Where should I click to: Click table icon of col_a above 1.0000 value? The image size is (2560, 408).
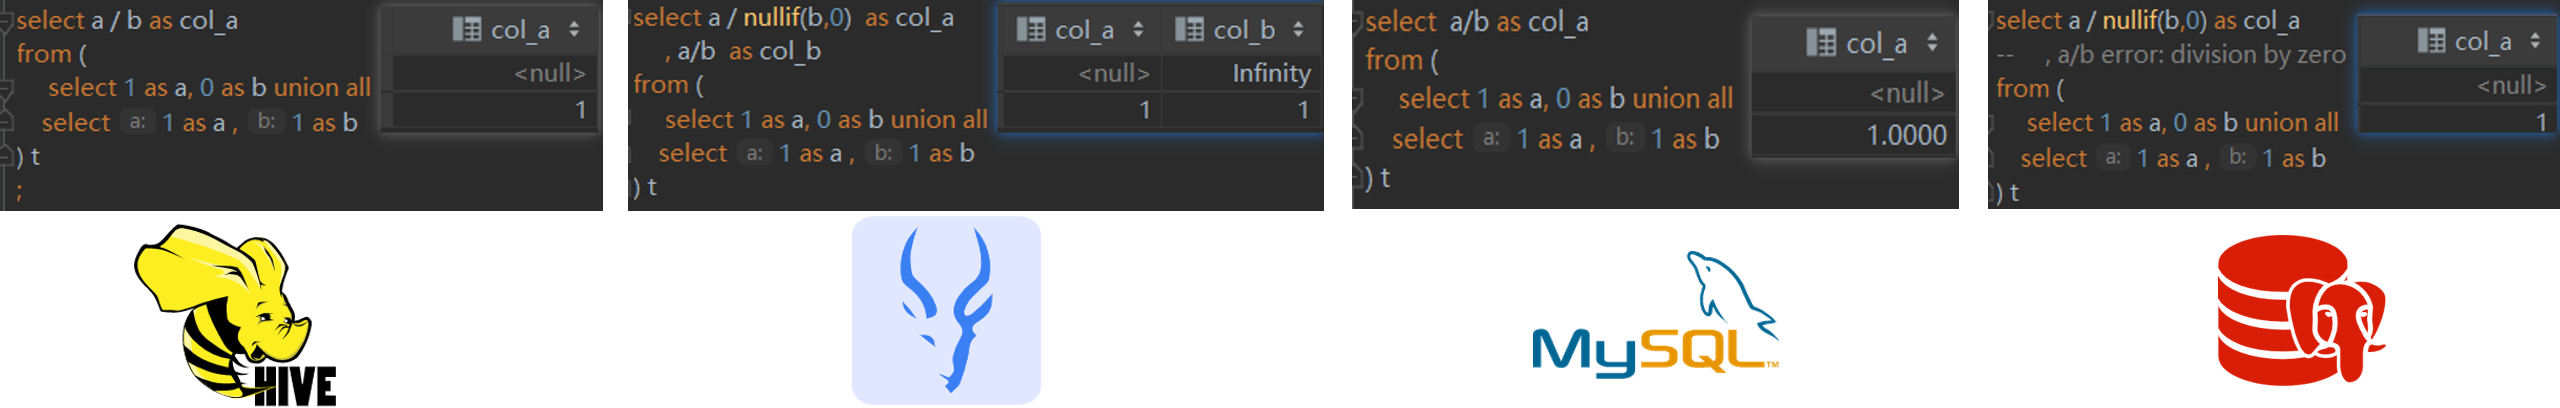click(x=1821, y=43)
